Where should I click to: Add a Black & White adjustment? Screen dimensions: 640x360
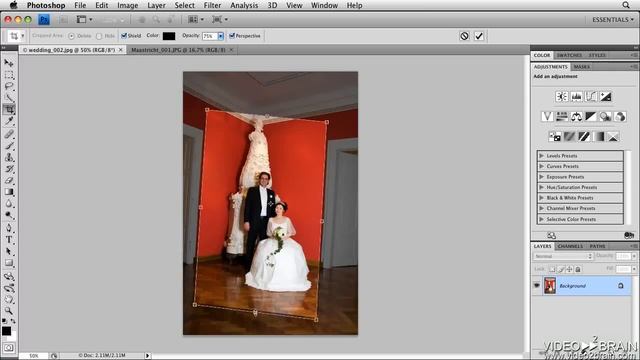[591, 117]
